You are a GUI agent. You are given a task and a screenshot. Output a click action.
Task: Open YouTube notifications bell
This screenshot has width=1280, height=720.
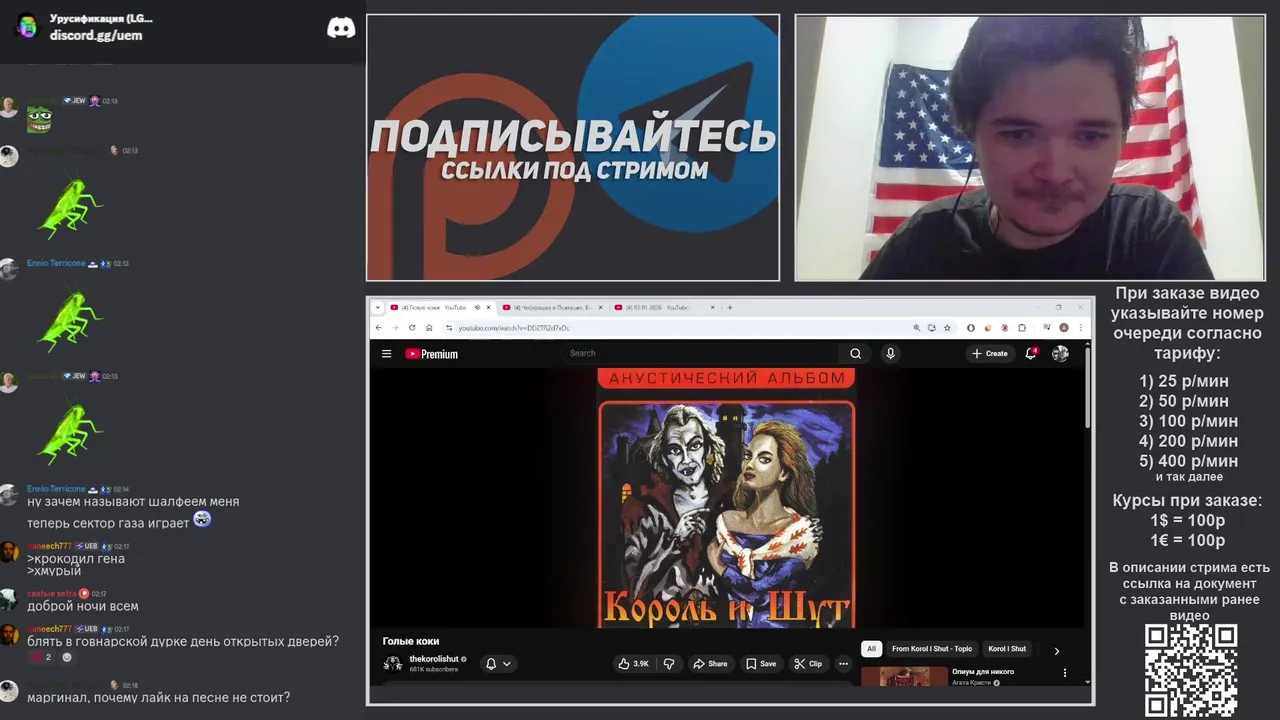point(1031,353)
